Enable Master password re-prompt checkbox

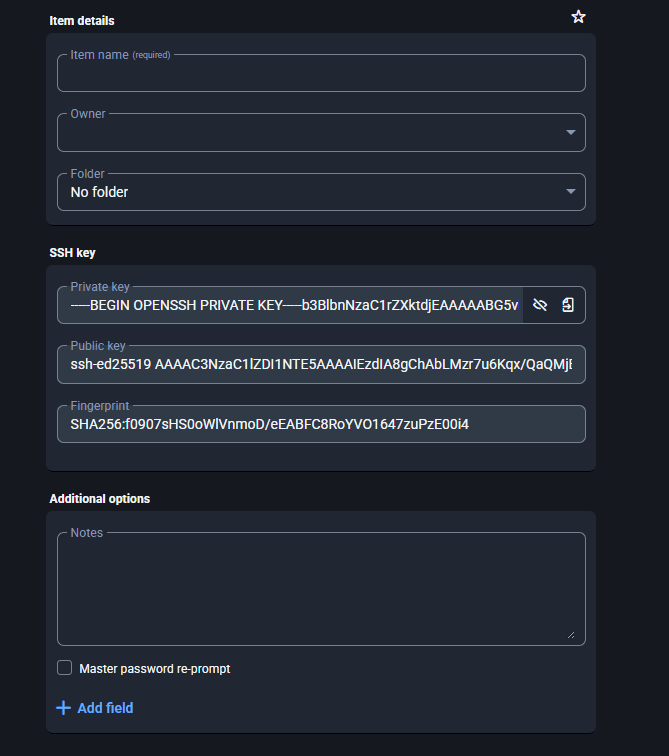click(x=65, y=668)
